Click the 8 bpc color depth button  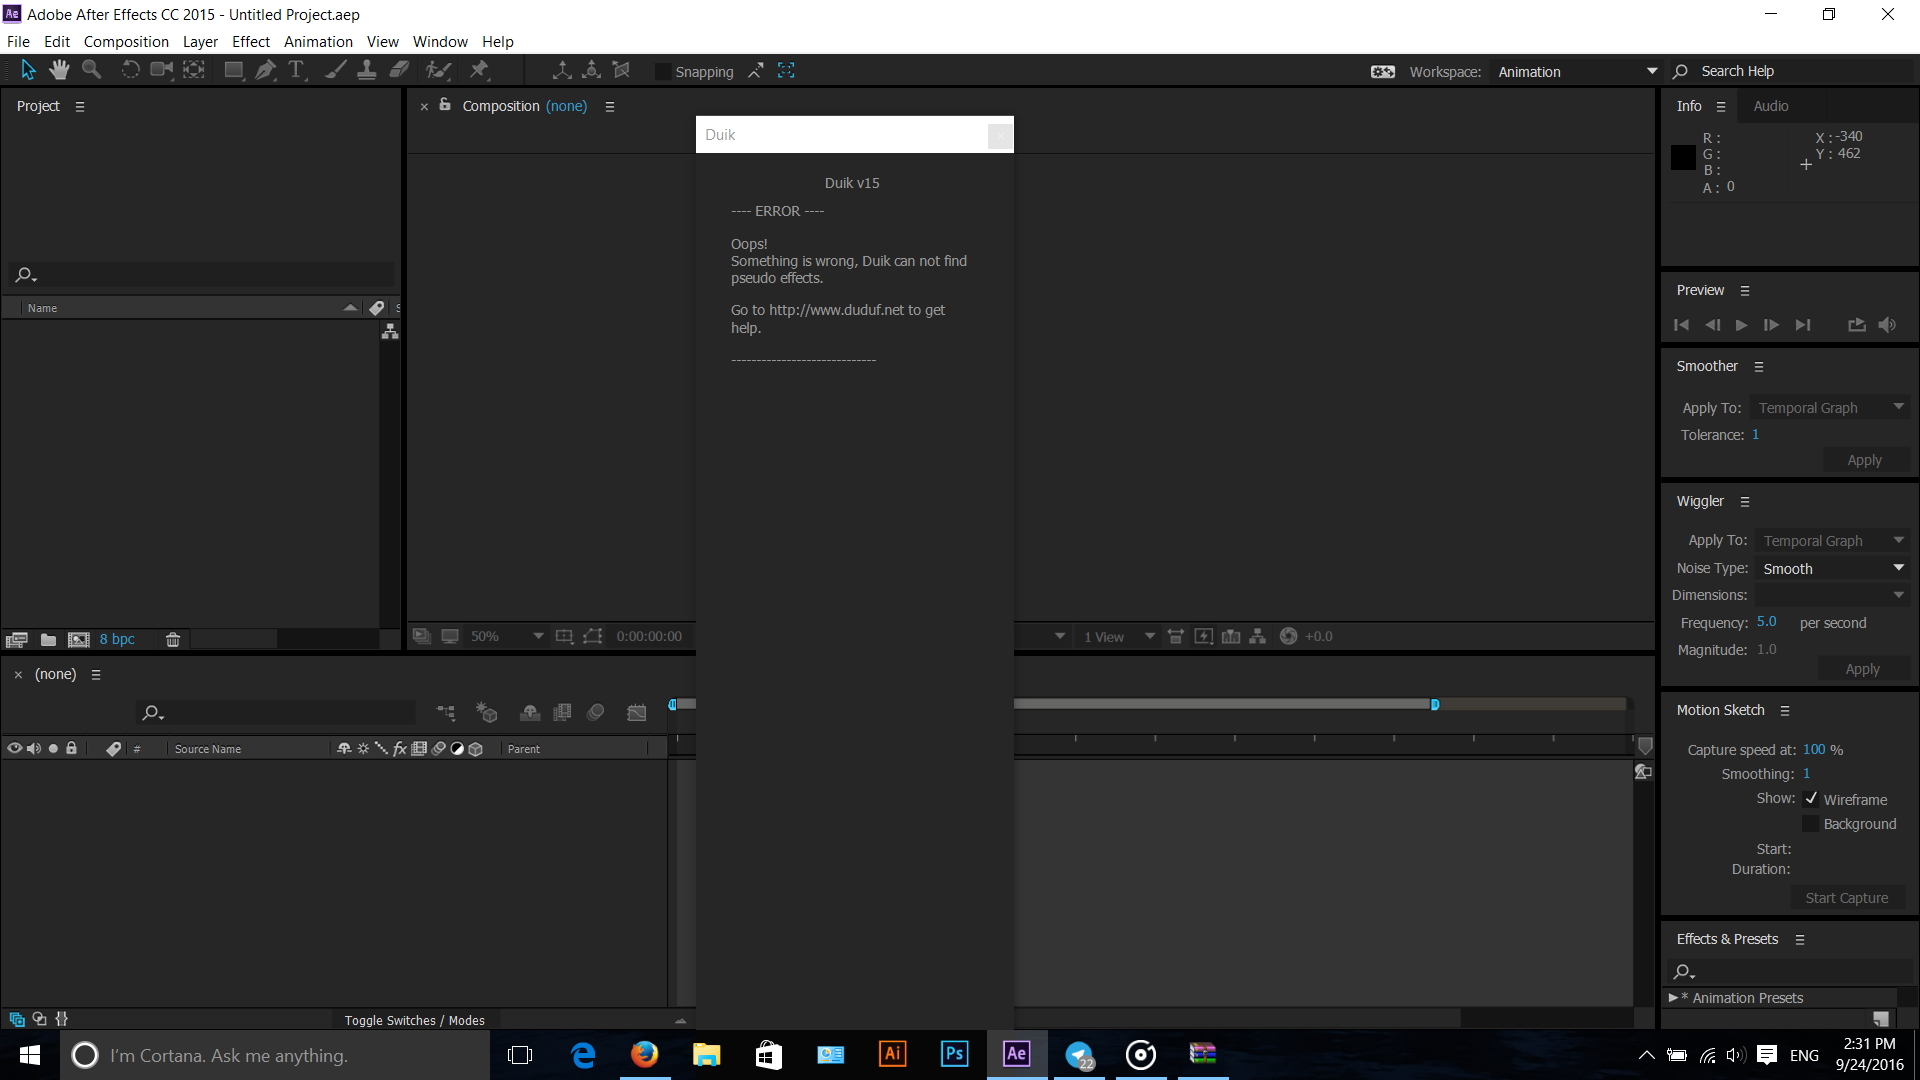pos(117,639)
